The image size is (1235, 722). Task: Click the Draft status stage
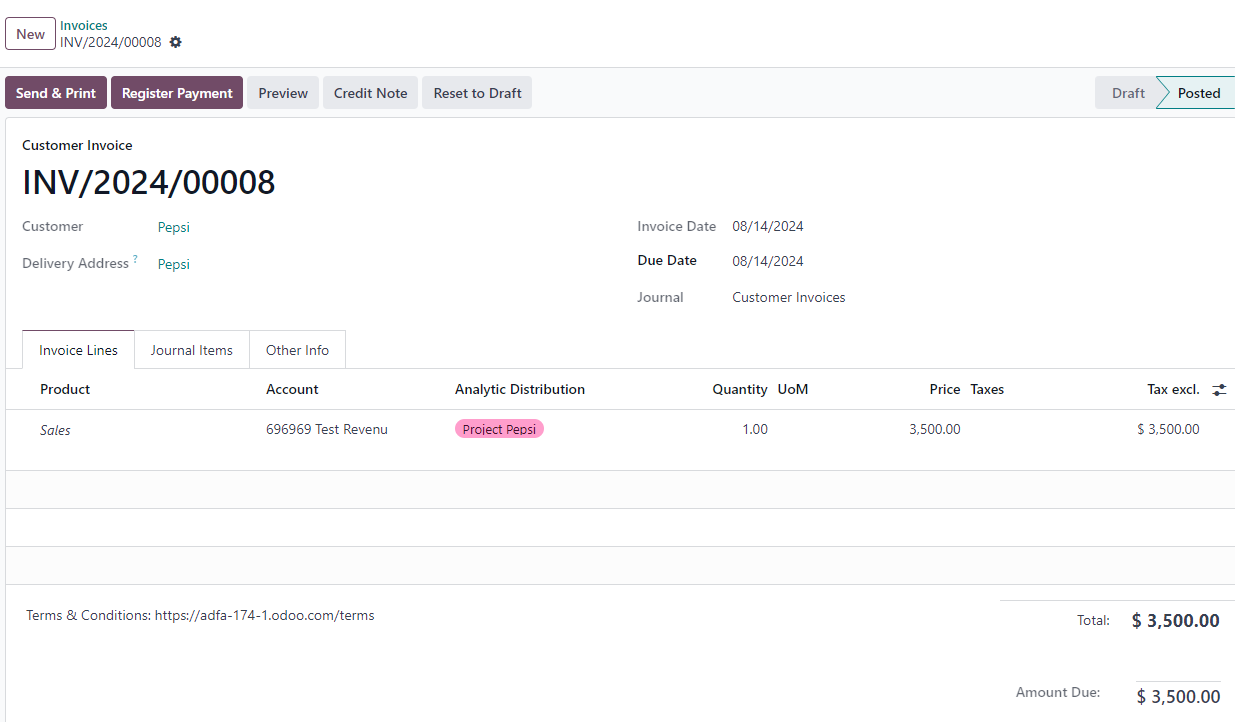pos(1128,93)
